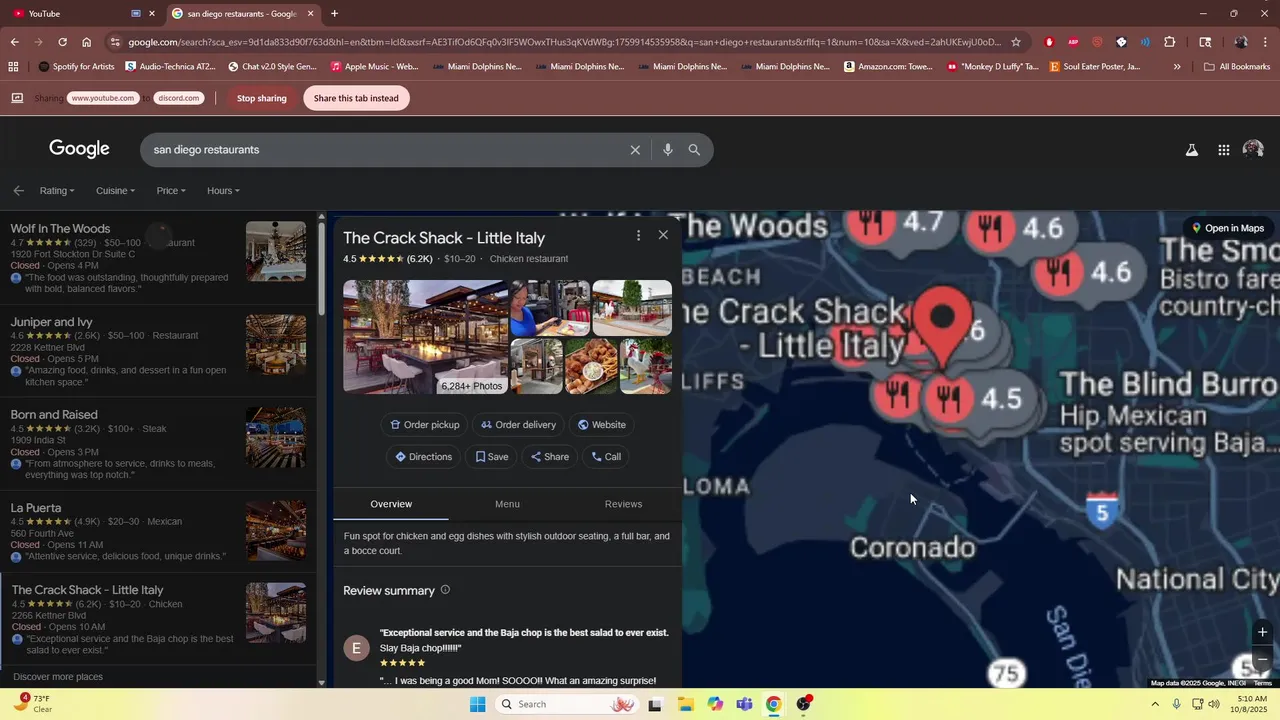This screenshot has height=720, width=1280.
Task: Clear the search box with the X icon
Action: [x=635, y=150]
